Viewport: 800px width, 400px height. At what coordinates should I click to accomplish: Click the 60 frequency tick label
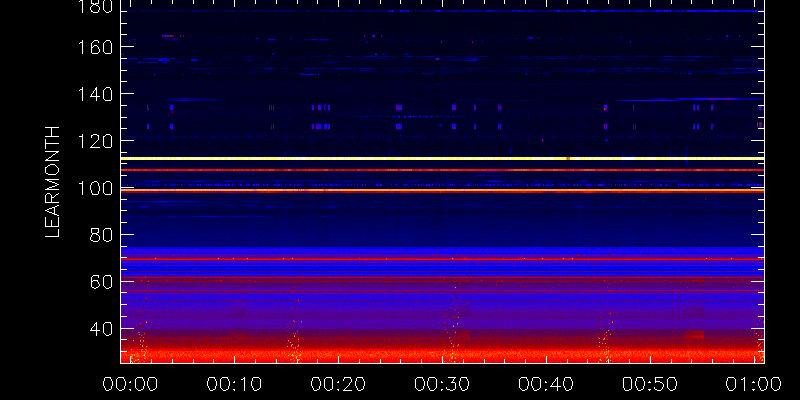[x=101, y=282]
